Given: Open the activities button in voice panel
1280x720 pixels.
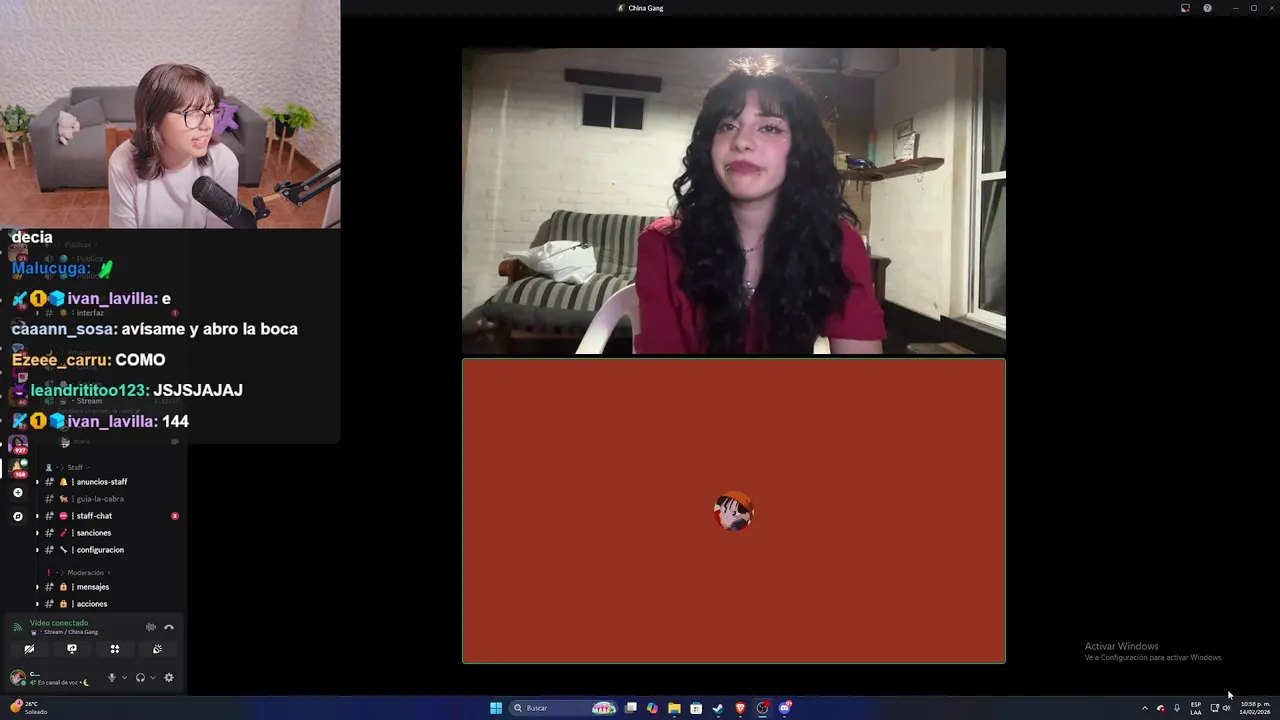Looking at the screenshot, I should pos(115,649).
